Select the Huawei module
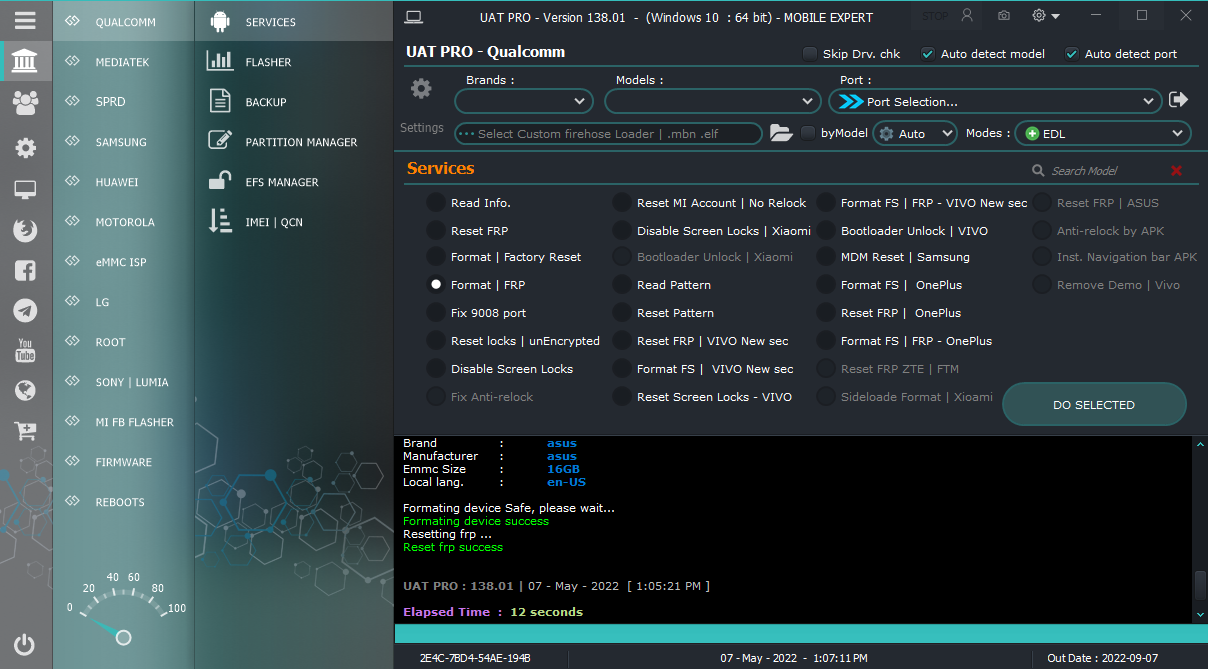The width and height of the screenshot is (1208, 669). [124, 182]
